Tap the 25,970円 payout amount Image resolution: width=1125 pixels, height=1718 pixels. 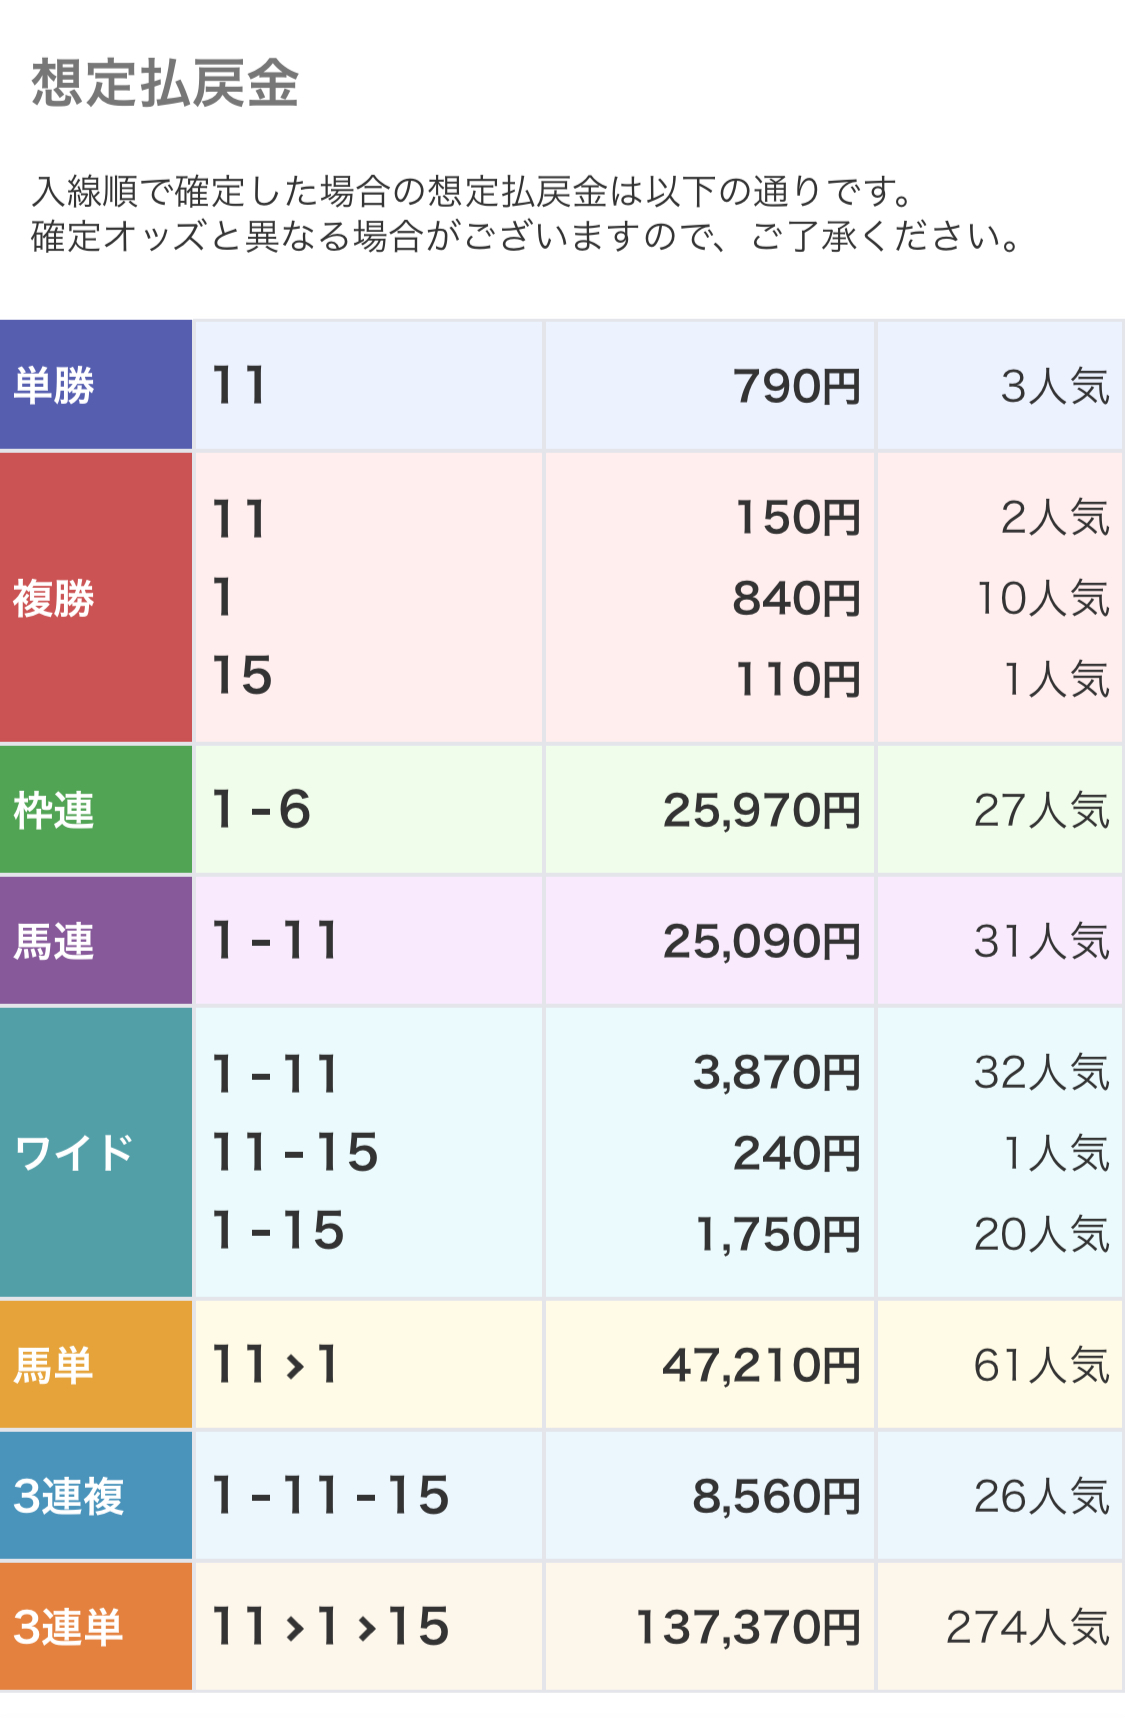pos(761,811)
